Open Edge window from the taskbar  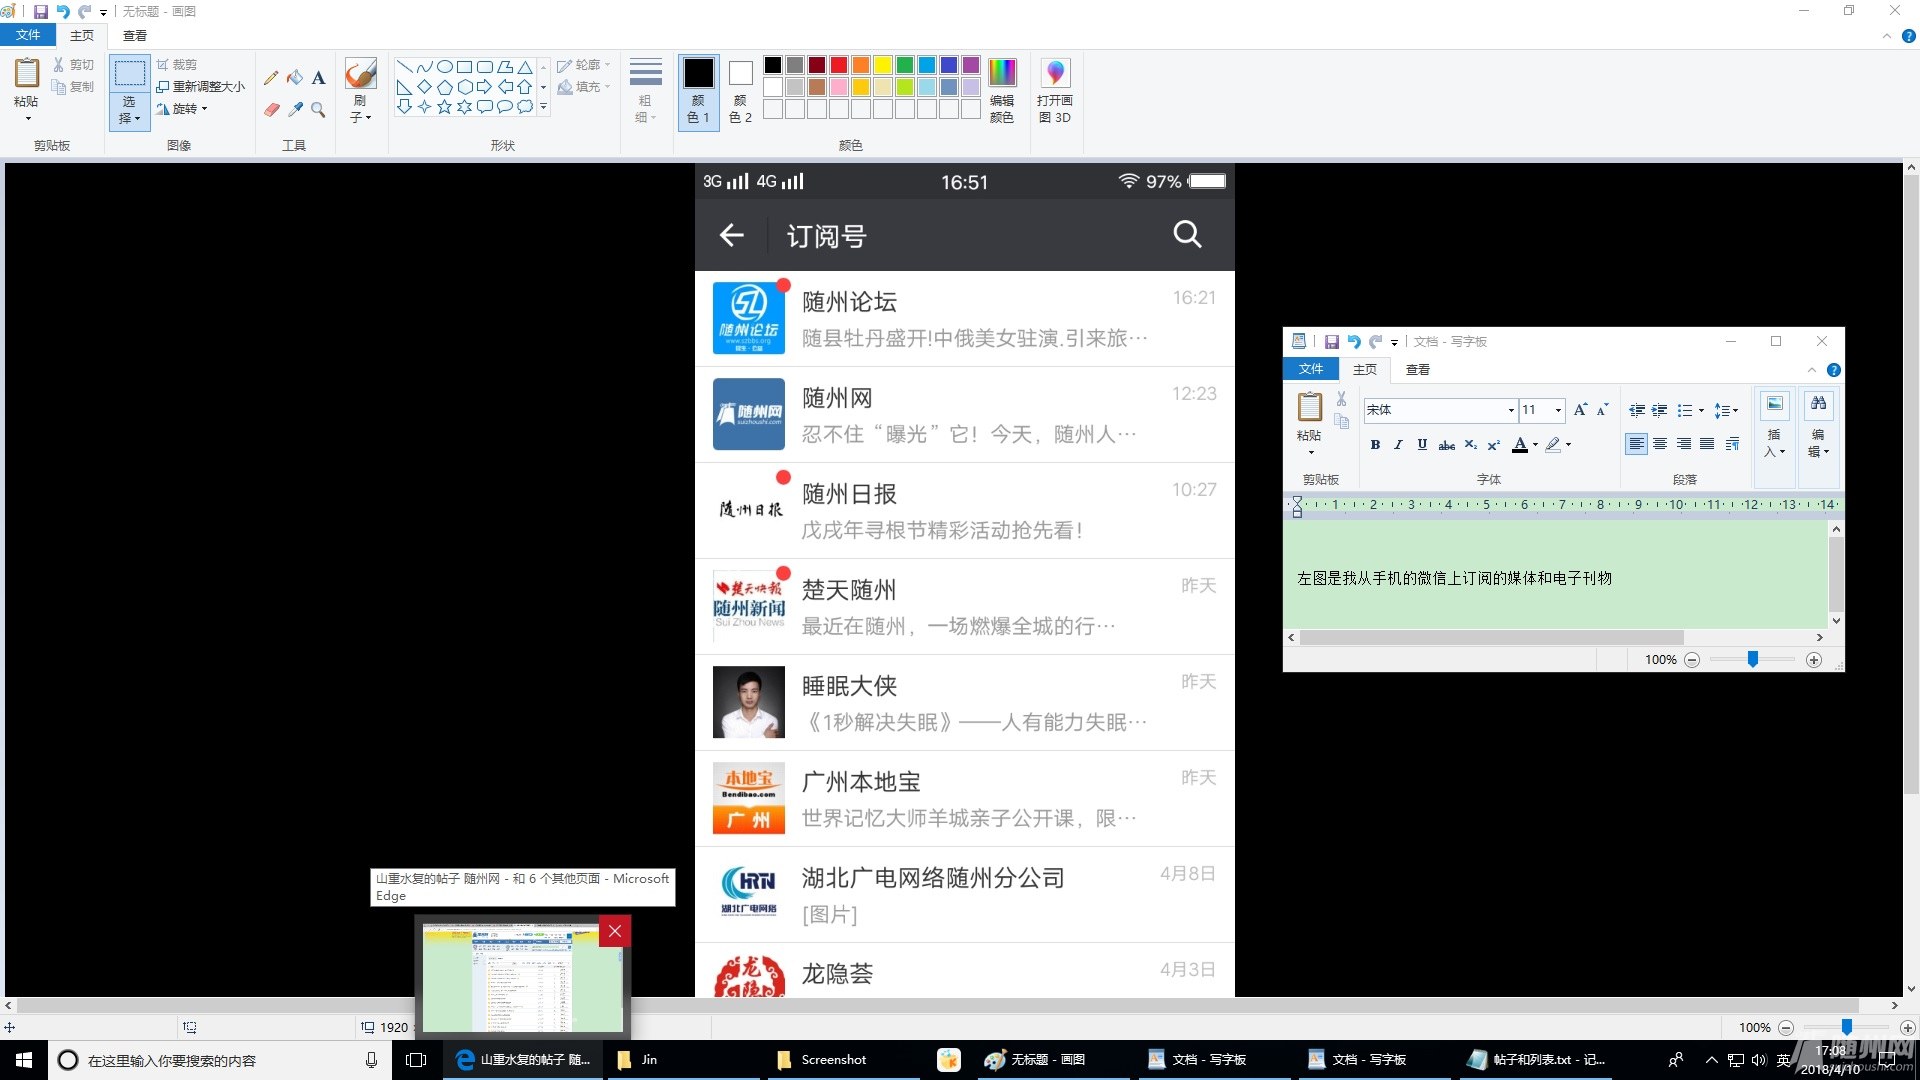(523, 1060)
